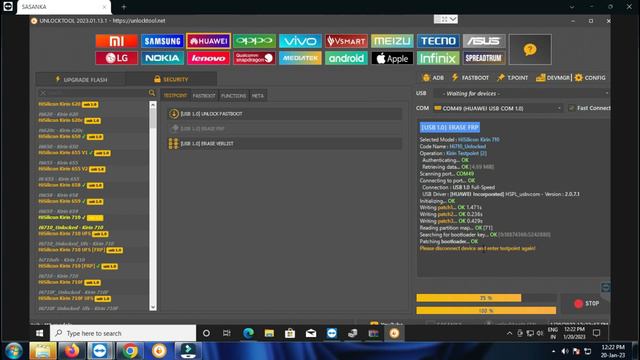The image size is (640, 360).
Task: Select the Spreadtrum chipset tile
Action: point(484,58)
